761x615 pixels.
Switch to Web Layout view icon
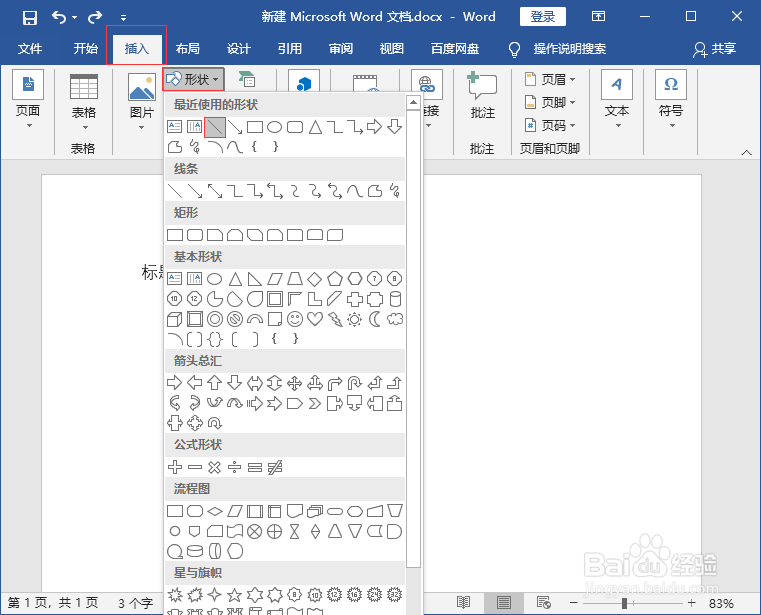(544, 603)
